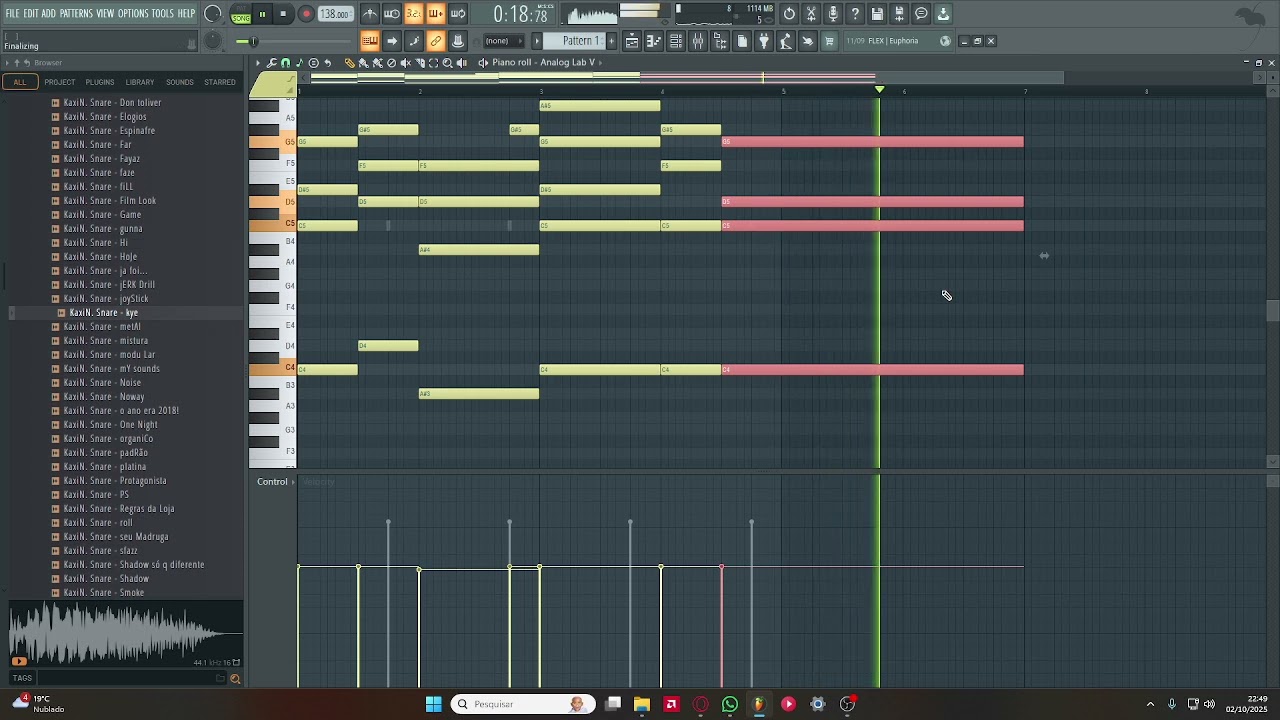This screenshot has height=720, width=1280.
Task: Switch the PAT/SONG mode toggle
Action: 240,14
